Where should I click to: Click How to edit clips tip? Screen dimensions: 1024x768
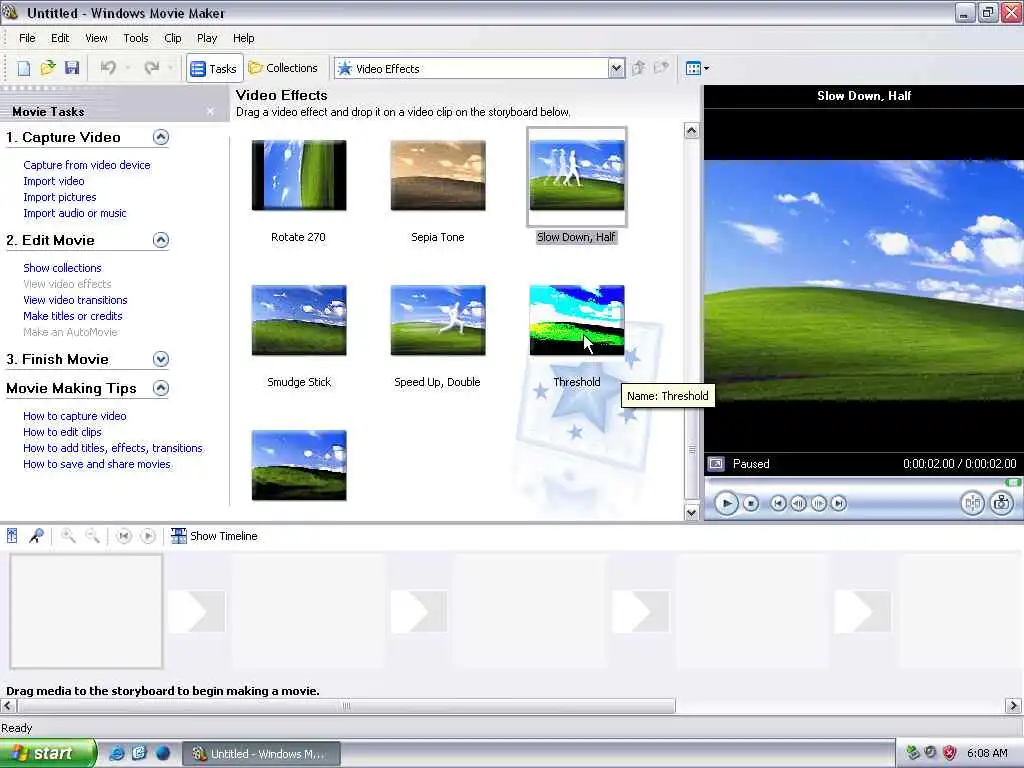pyautogui.click(x=62, y=432)
